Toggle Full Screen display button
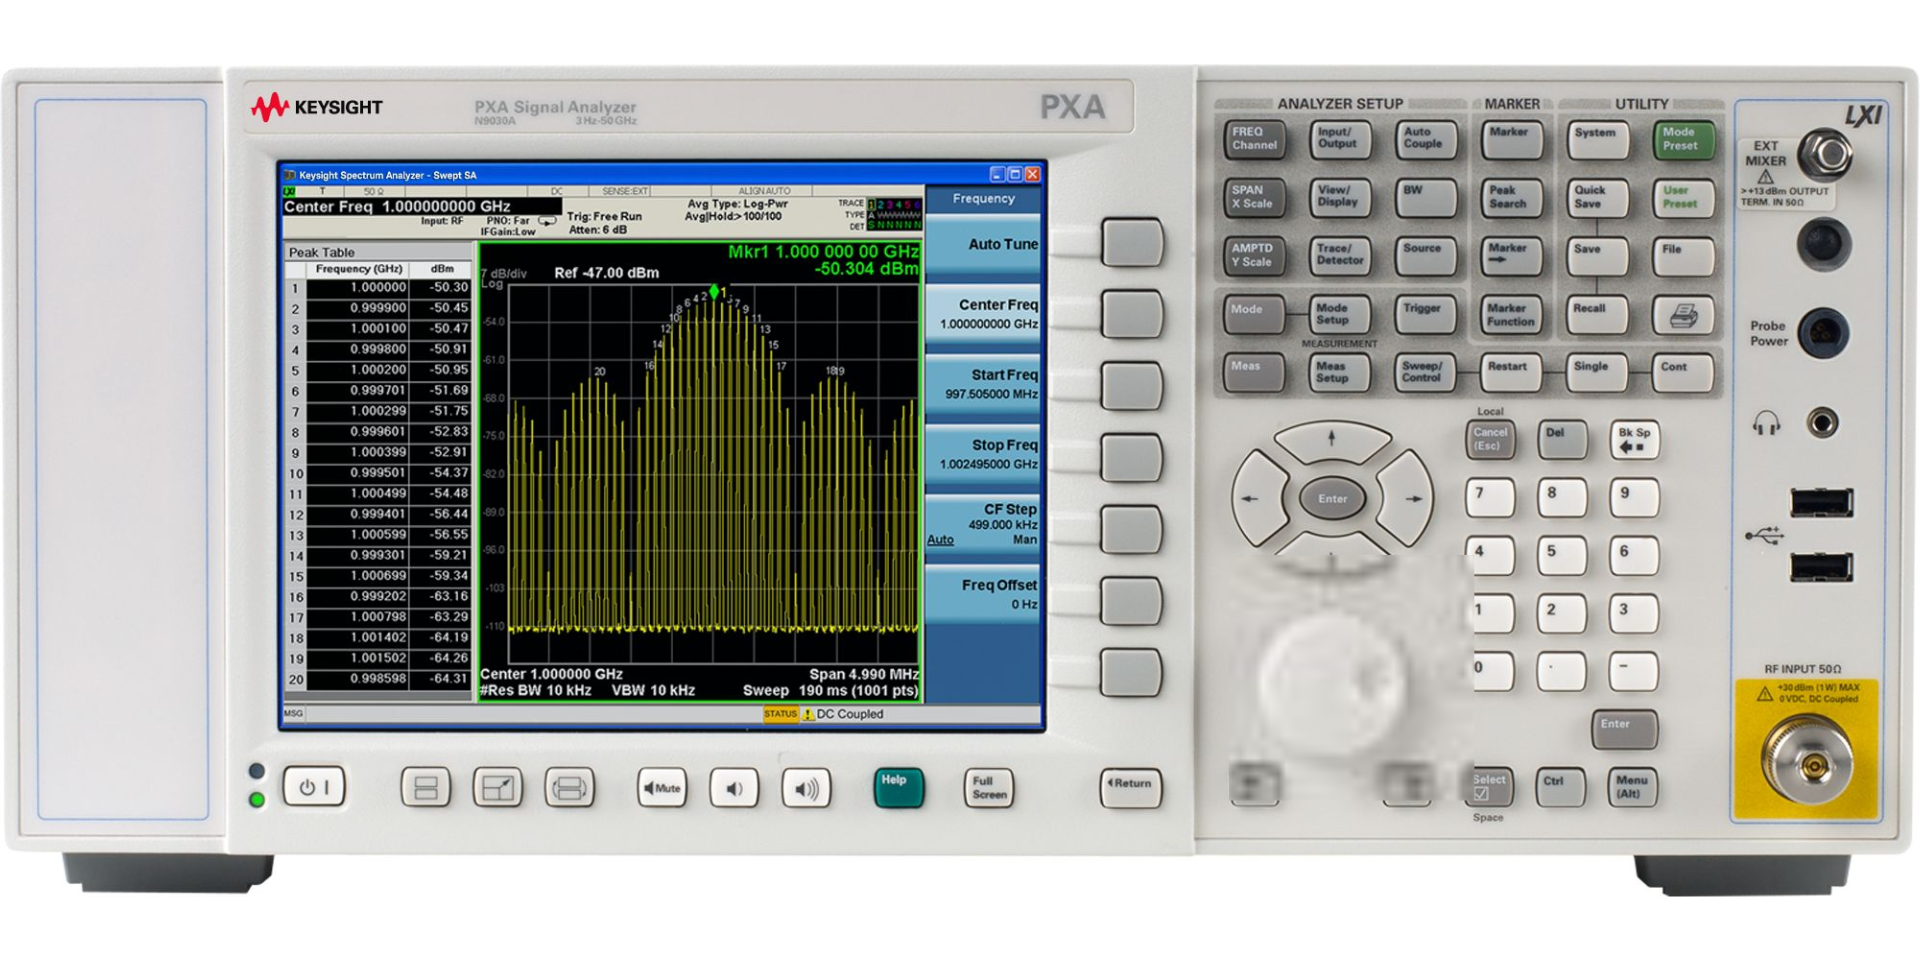The width and height of the screenshot is (1920, 960). tap(988, 788)
